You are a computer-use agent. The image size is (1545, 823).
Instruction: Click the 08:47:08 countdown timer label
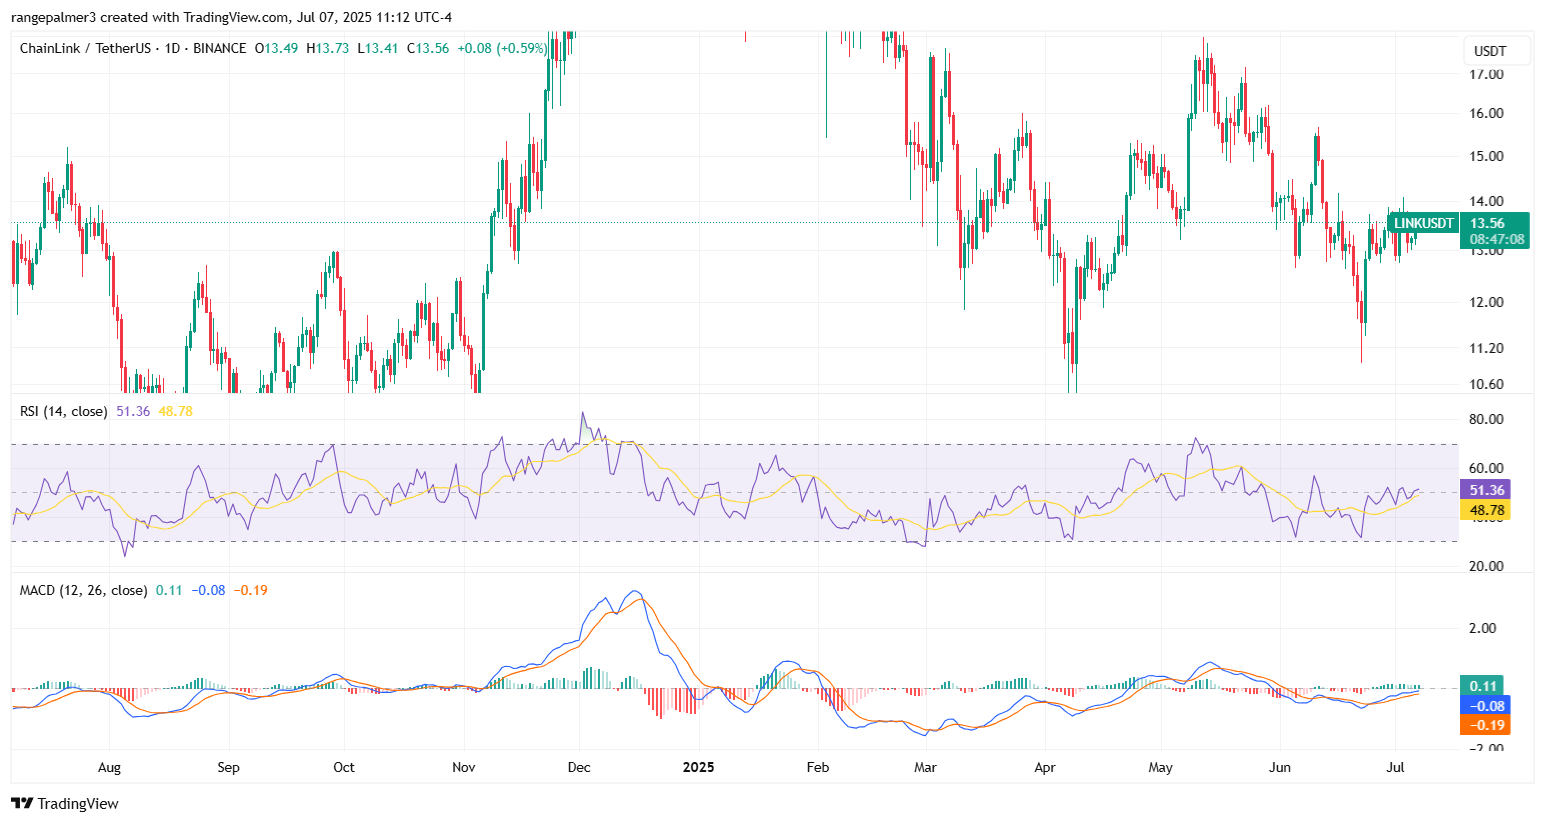pyautogui.click(x=1497, y=239)
